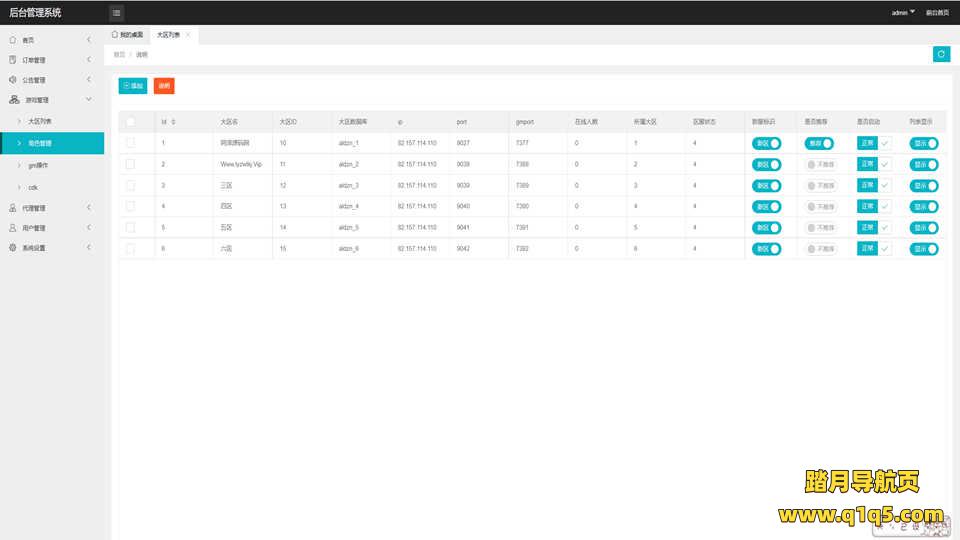
Task: Click the 订单管理 order icon in sidebar
Action: pos(13,60)
